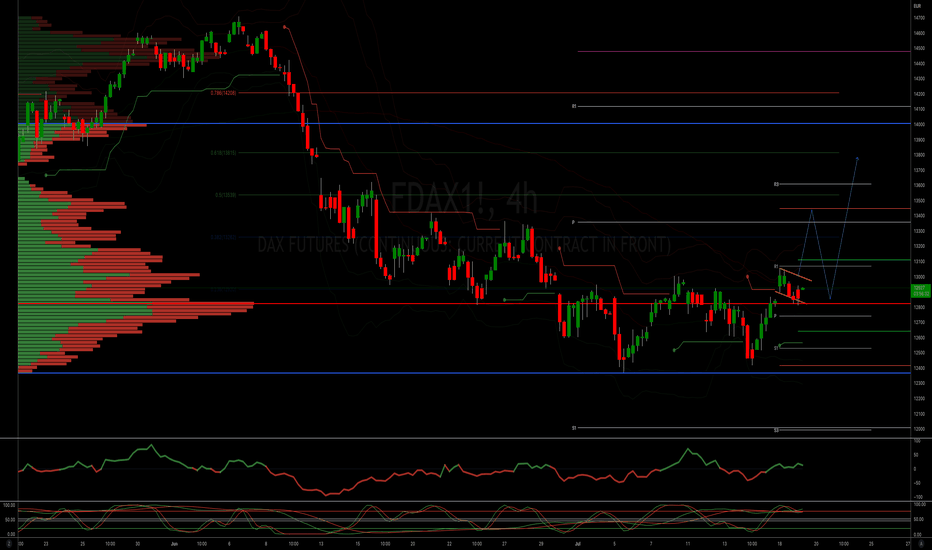Click the 12000 price scale label

[920, 429]
